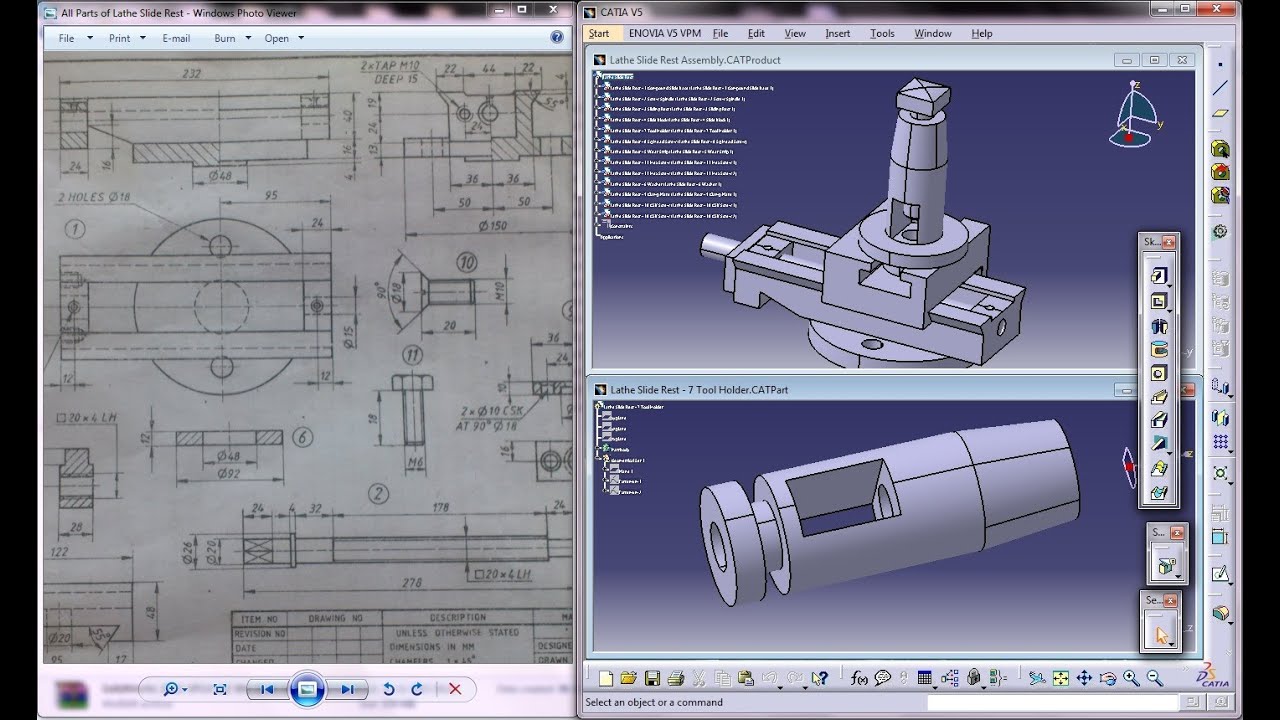This screenshot has height=720, width=1280.
Task: Save the document with the floppy icon
Action: (x=652, y=678)
